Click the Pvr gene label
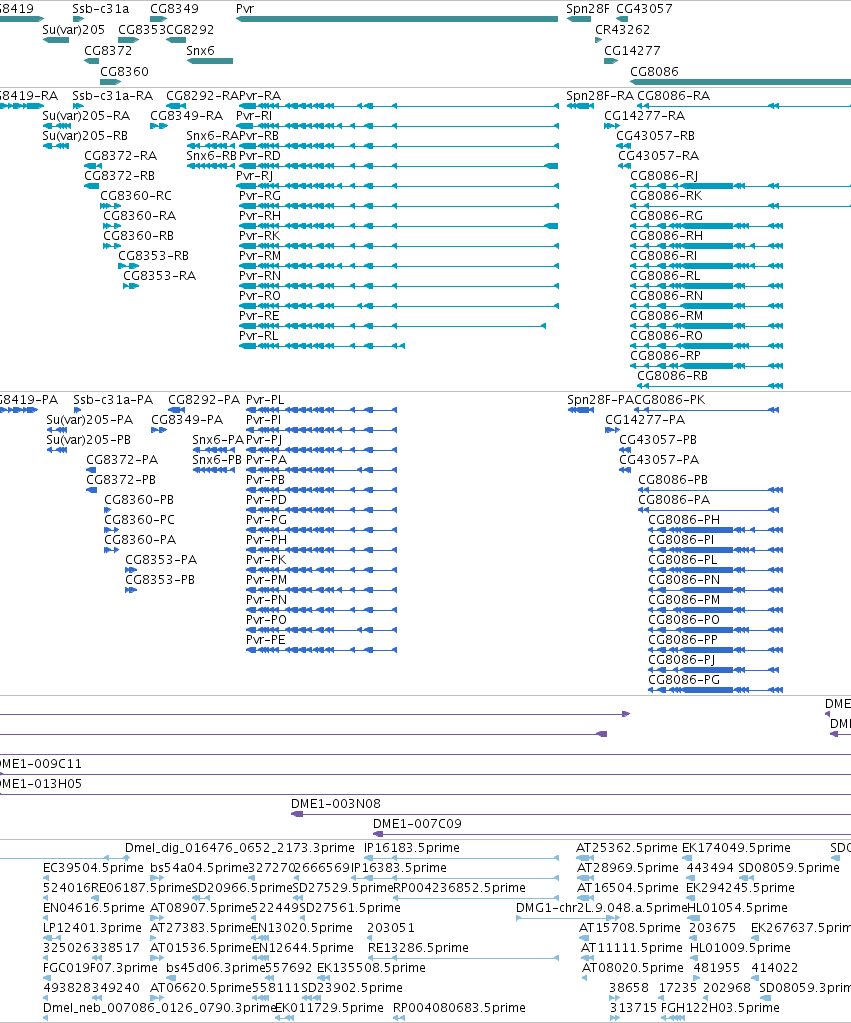This screenshot has height=1023, width=851. 245,8
